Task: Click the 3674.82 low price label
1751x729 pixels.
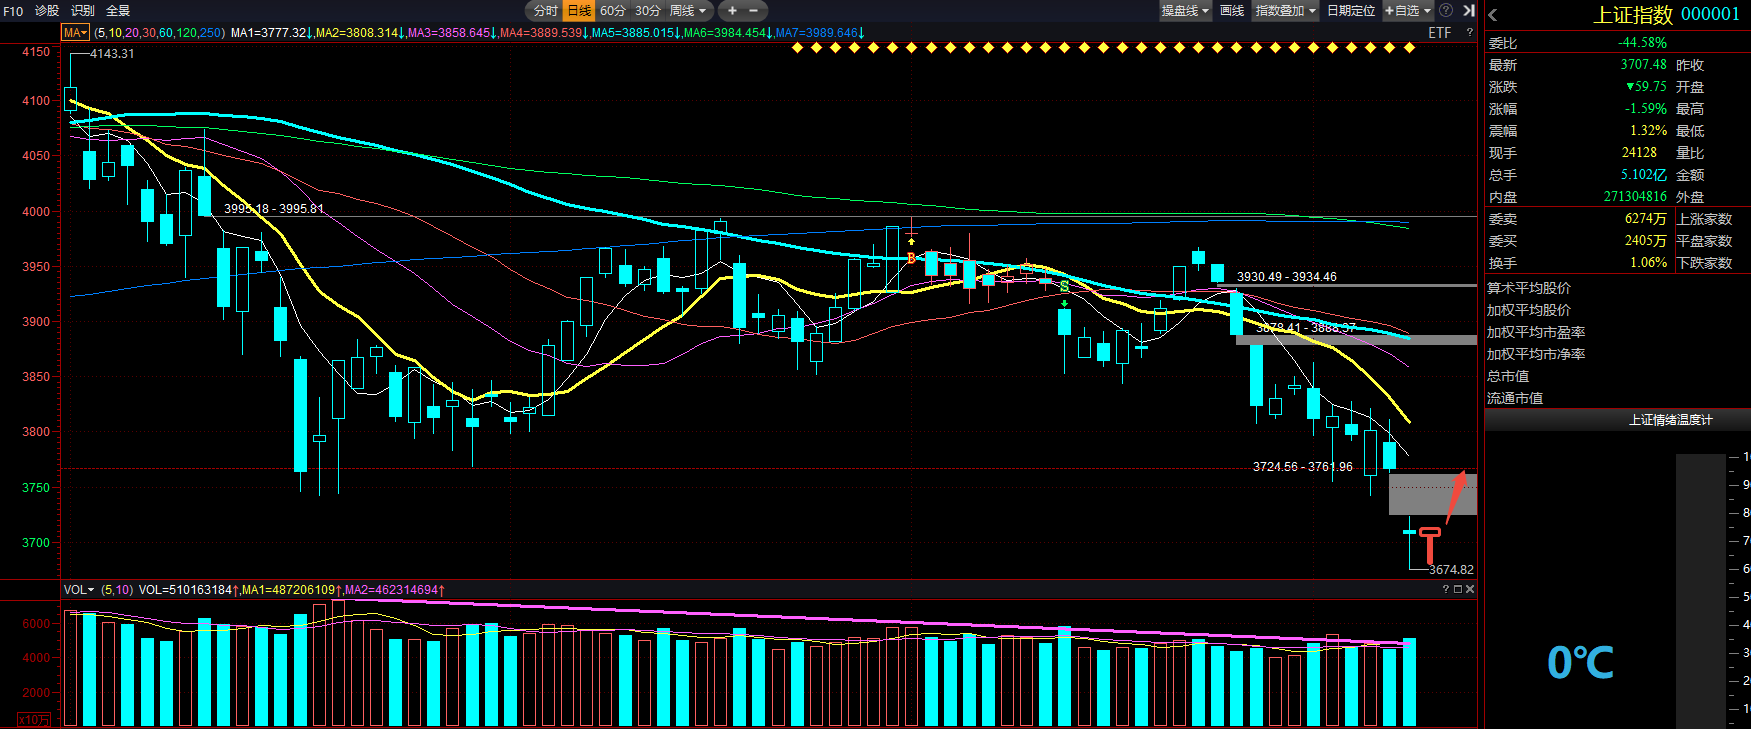Action: click(1451, 570)
